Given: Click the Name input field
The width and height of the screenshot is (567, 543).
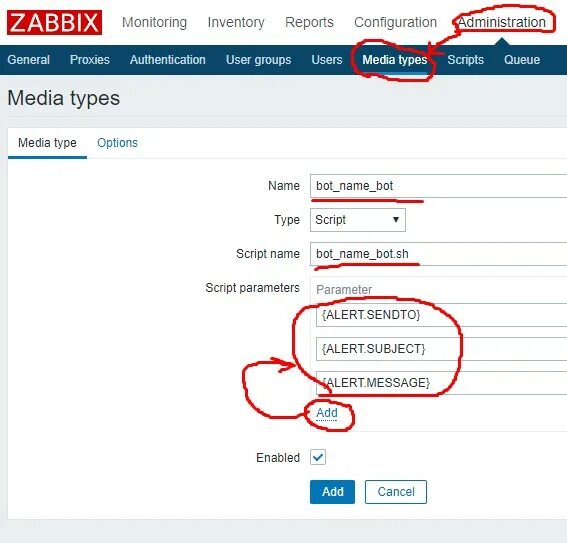Looking at the screenshot, I should (438, 186).
